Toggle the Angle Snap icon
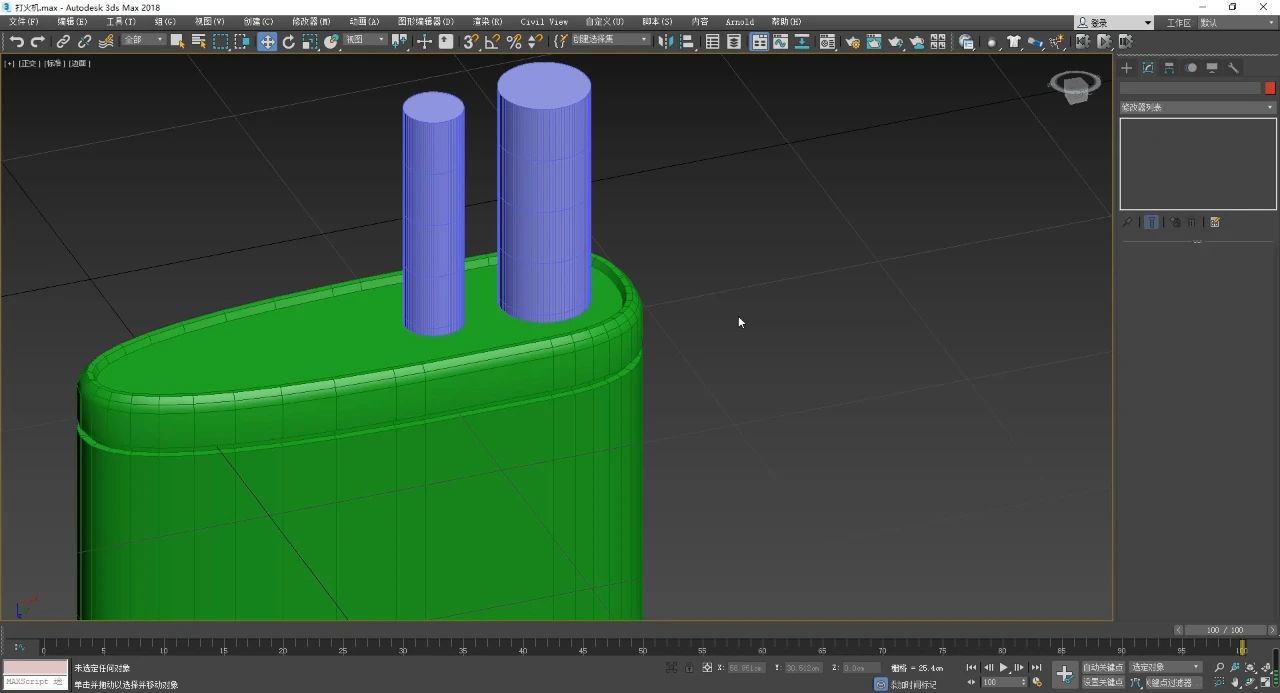The width and height of the screenshot is (1280, 693). [492, 41]
